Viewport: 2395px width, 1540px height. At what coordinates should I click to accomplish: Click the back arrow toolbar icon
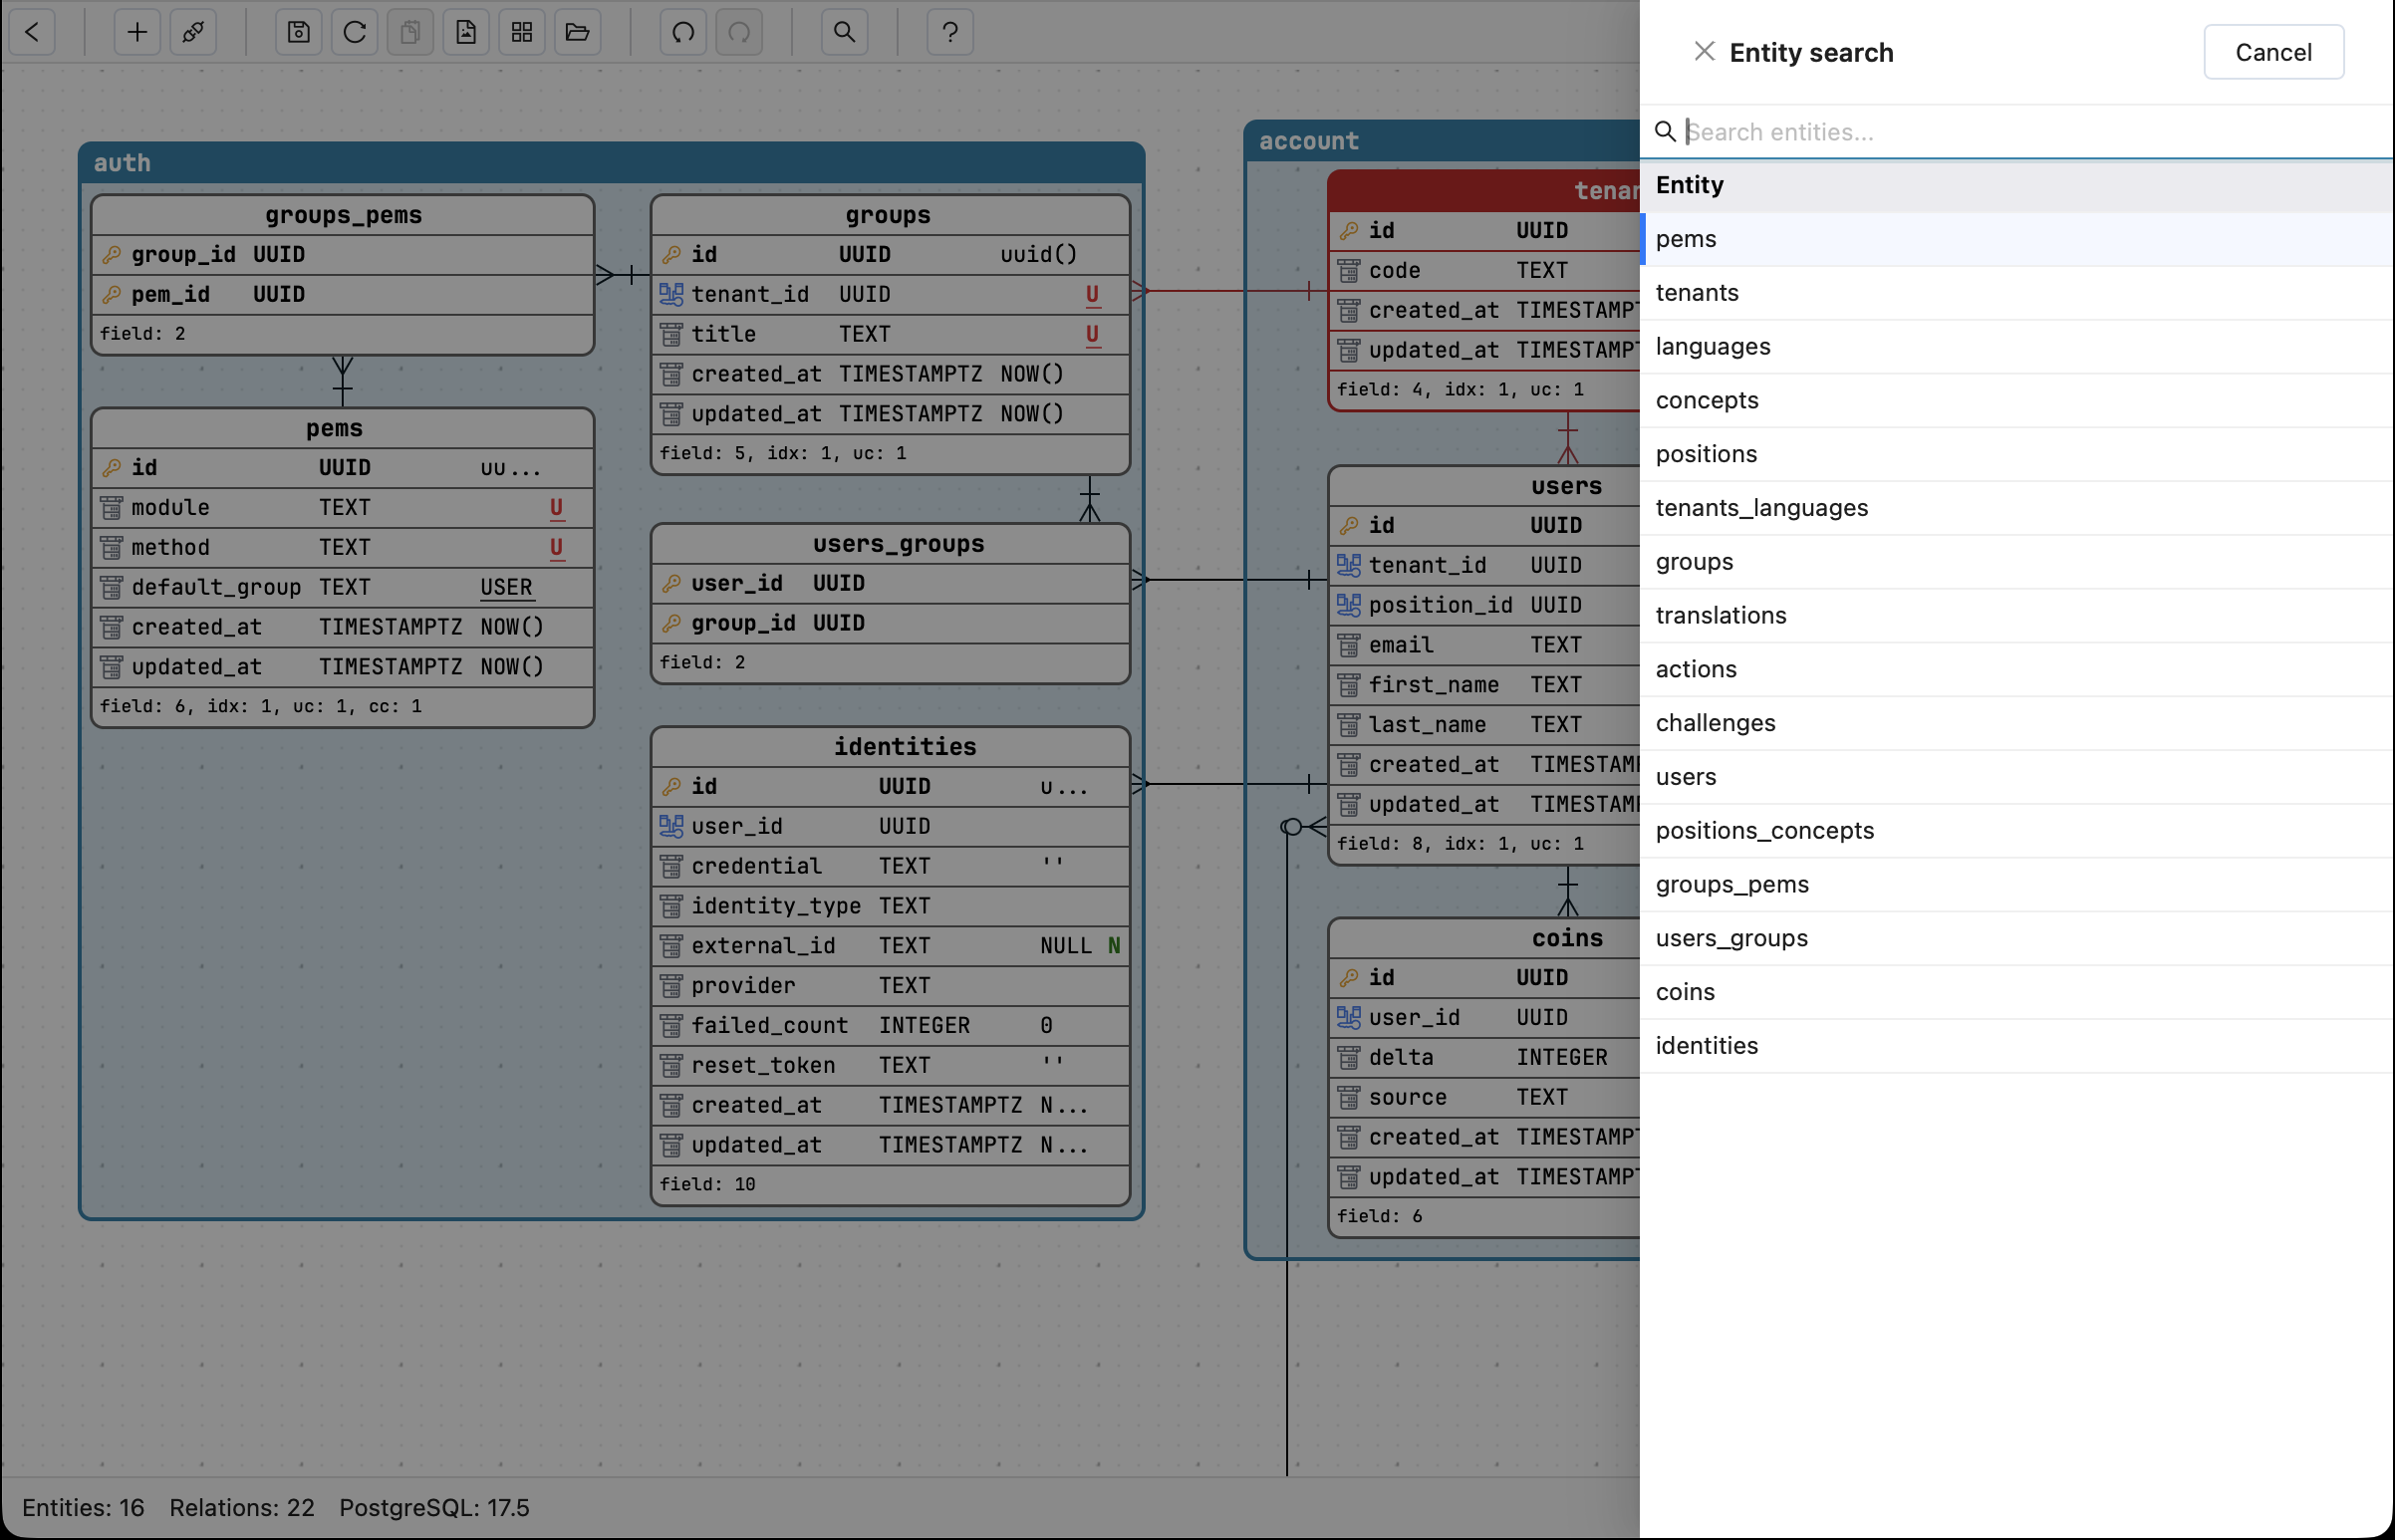(x=32, y=32)
